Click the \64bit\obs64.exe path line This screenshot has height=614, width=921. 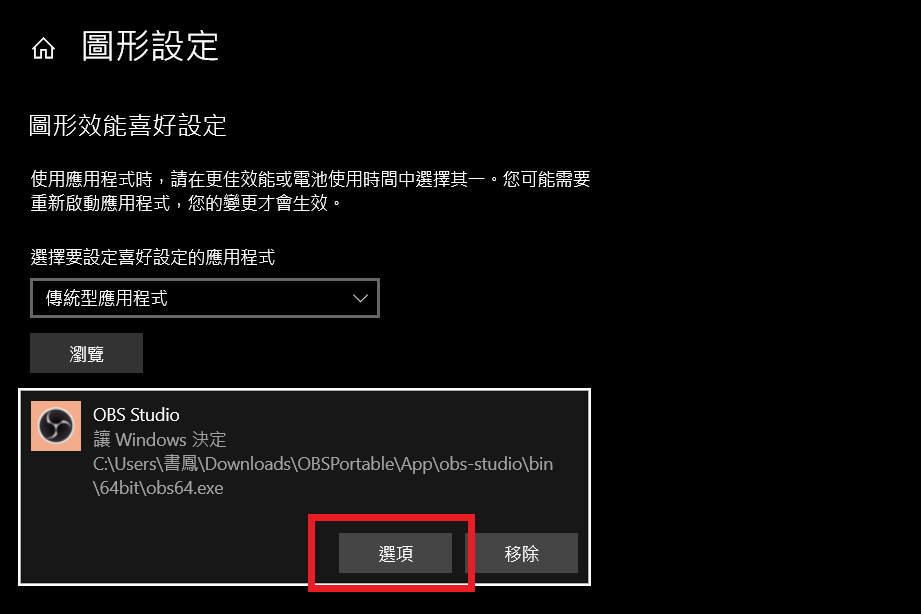(158, 488)
